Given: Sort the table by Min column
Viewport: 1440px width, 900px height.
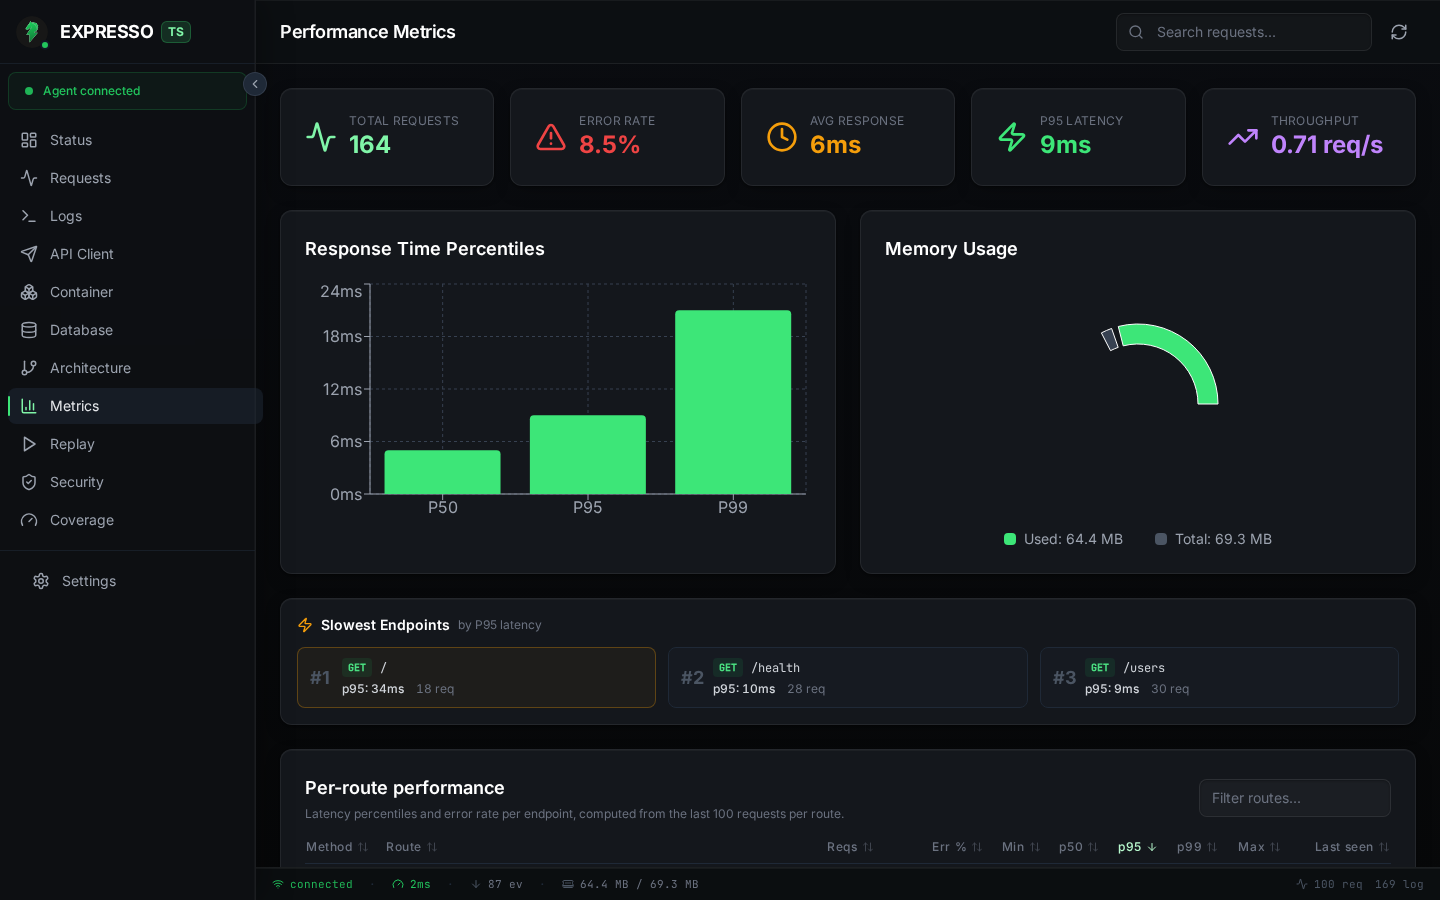Looking at the screenshot, I should (1021, 847).
